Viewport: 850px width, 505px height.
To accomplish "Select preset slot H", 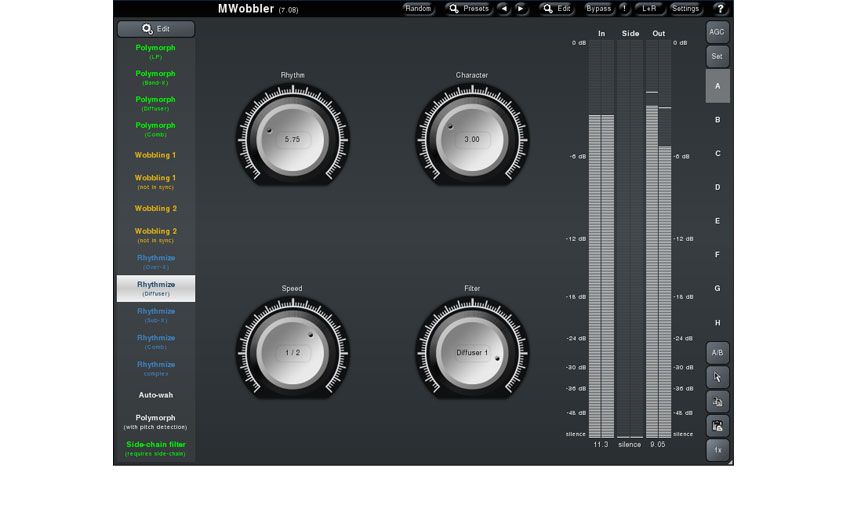I will (x=717, y=323).
